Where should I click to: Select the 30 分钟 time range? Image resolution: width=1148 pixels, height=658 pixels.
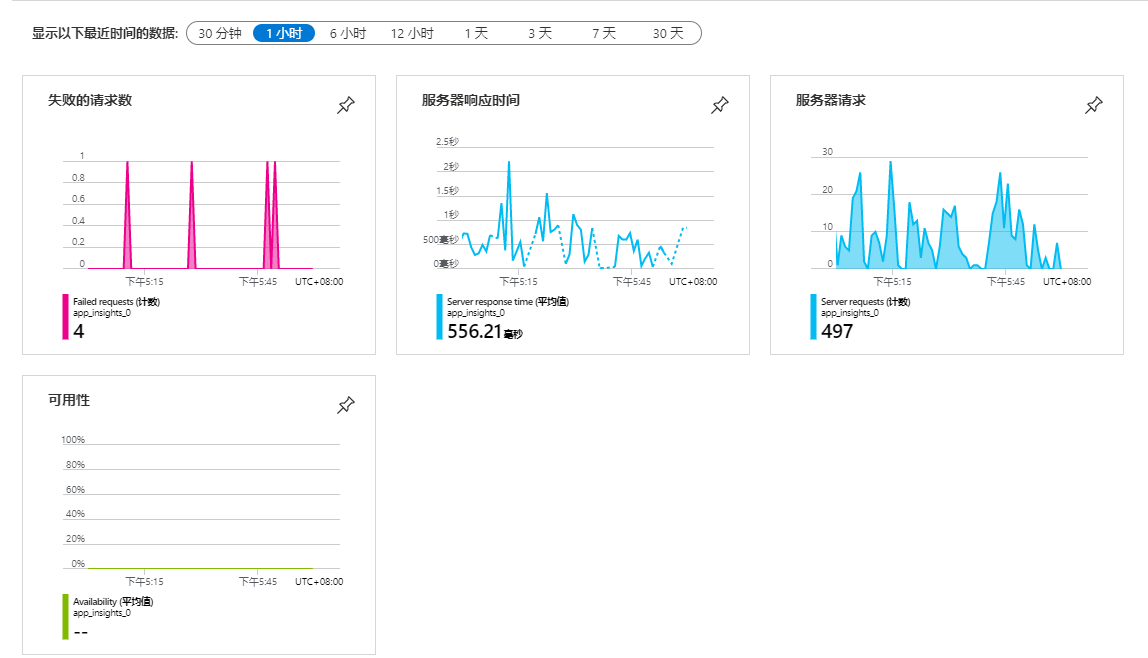click(x=220, y=34)
